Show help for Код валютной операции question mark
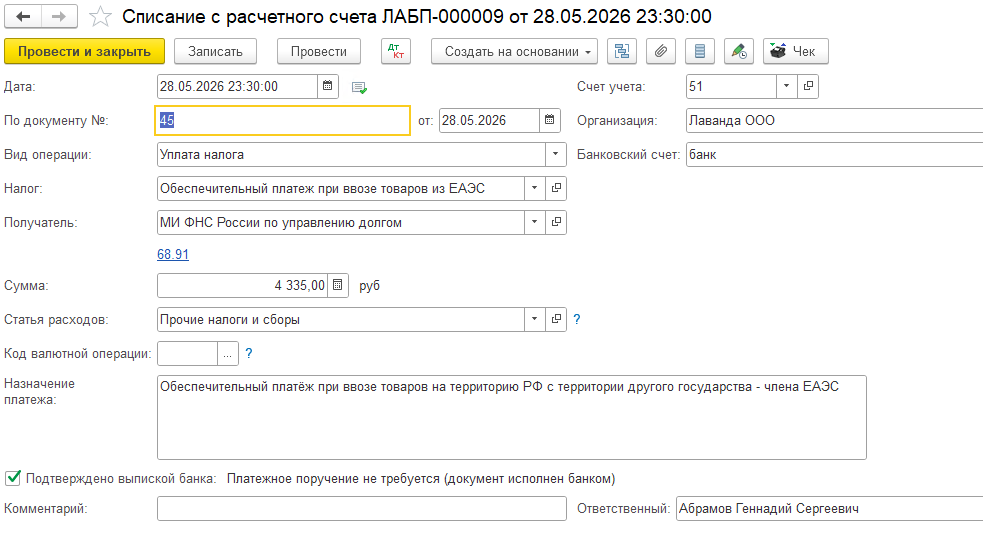The width and height of the screenshot is (983, 556). click(249, 354)
